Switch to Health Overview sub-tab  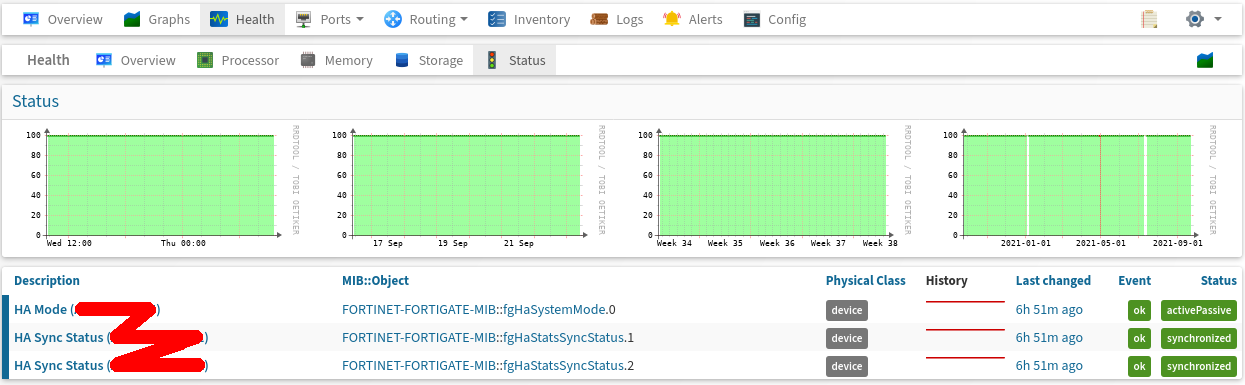(136, 60)
